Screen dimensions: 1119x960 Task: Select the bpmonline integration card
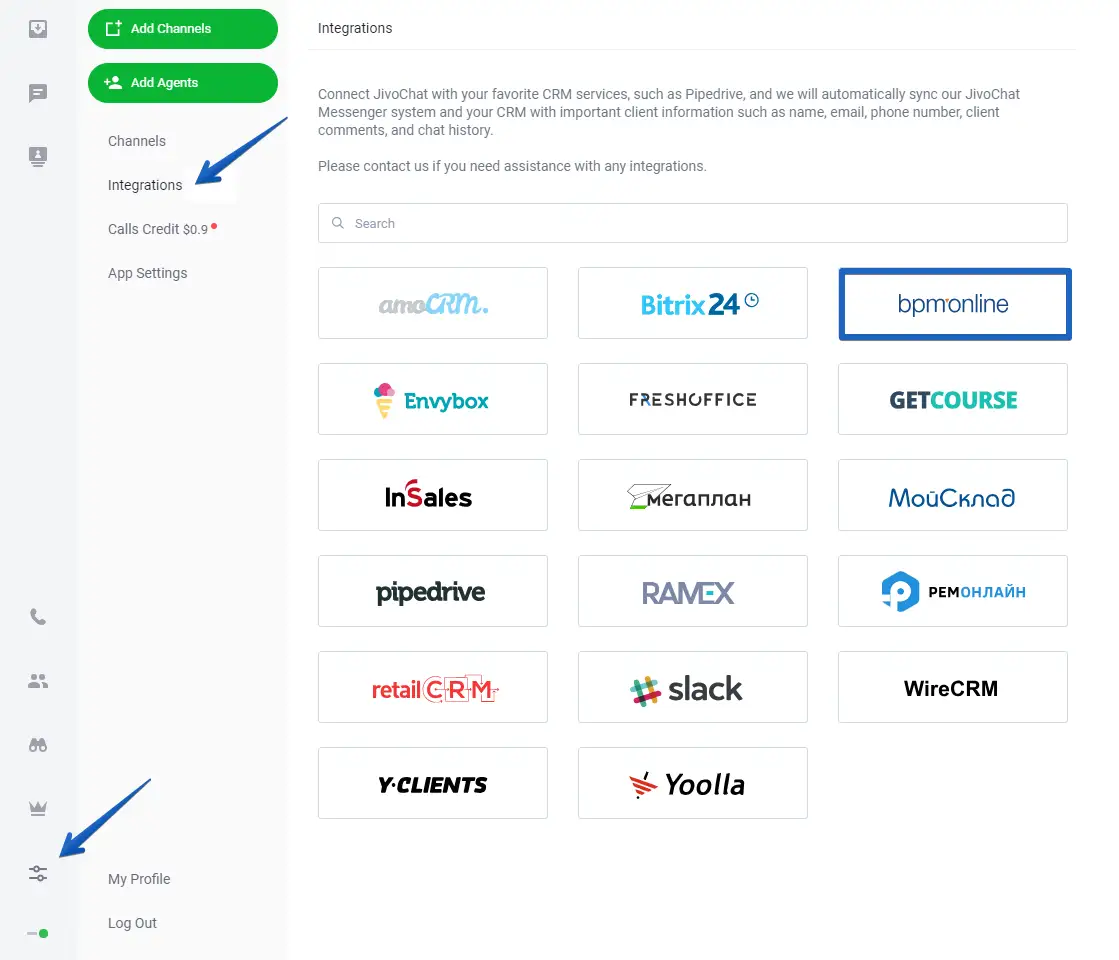coord(955,304)
